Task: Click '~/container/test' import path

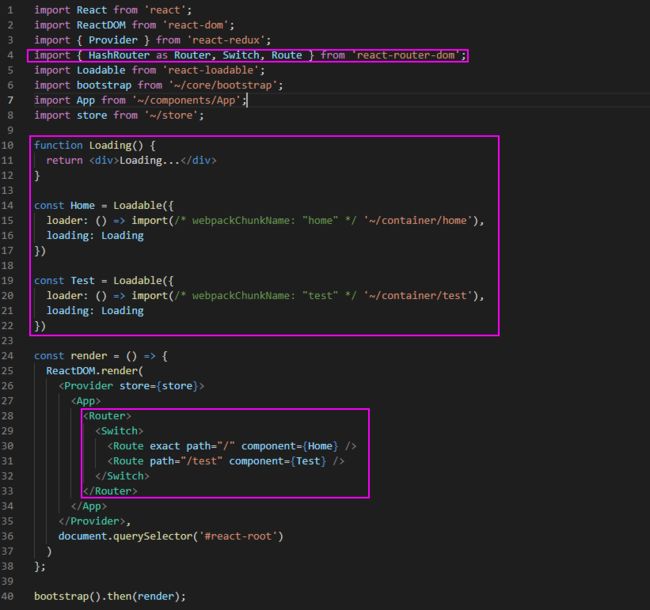Action: coord(418,296)
